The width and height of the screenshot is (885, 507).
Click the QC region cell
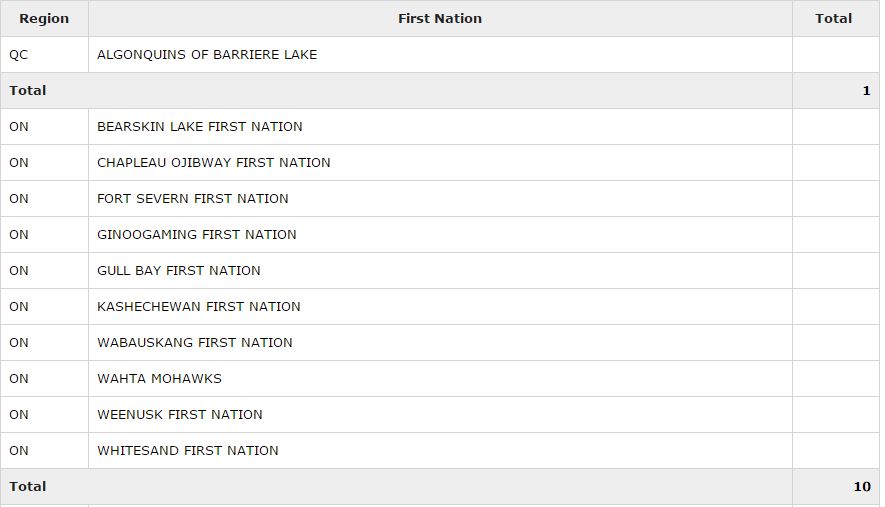coord(19,55)
